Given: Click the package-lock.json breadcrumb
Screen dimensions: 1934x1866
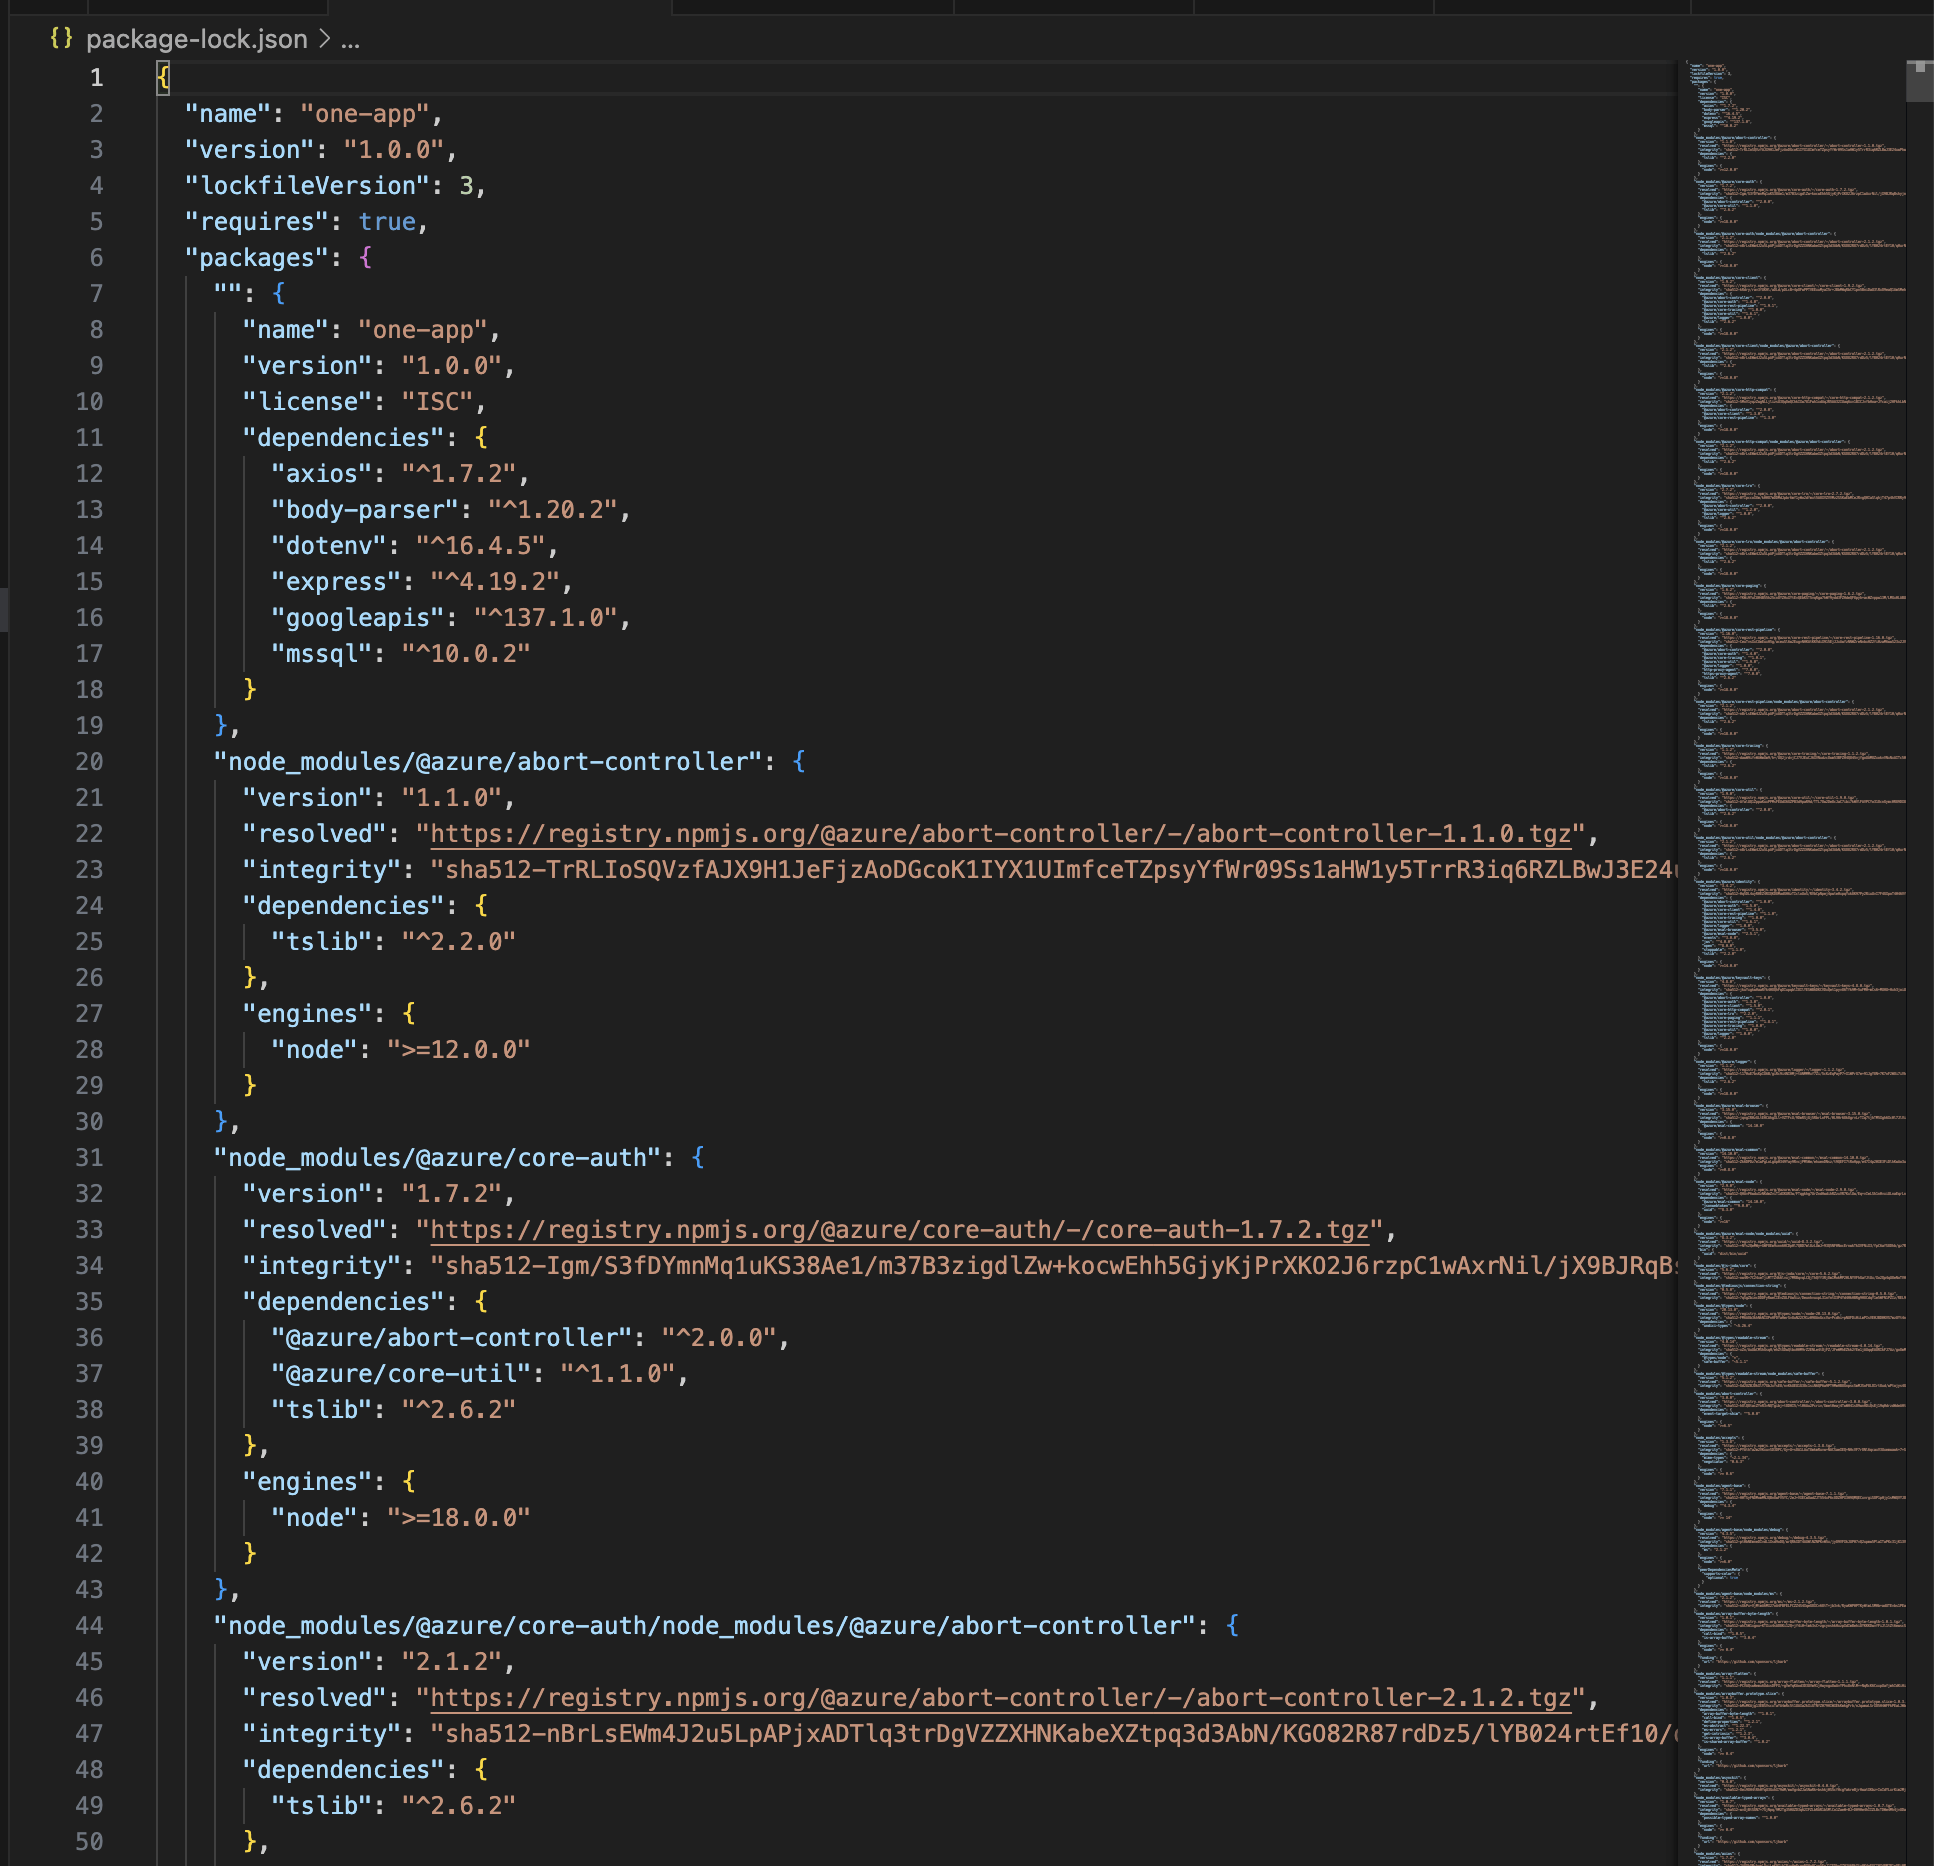Looking at the screenshot, I should [197, 39].
